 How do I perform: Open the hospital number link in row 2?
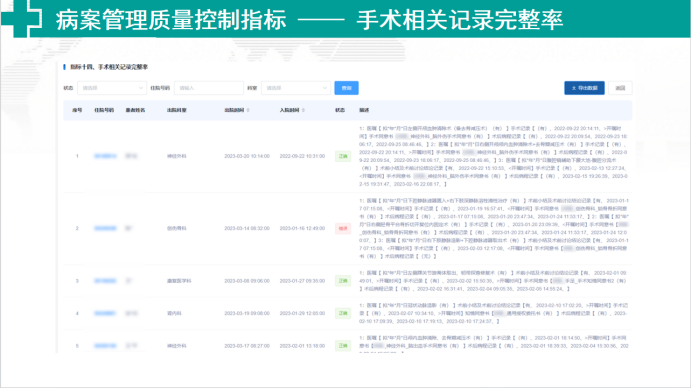105,228
